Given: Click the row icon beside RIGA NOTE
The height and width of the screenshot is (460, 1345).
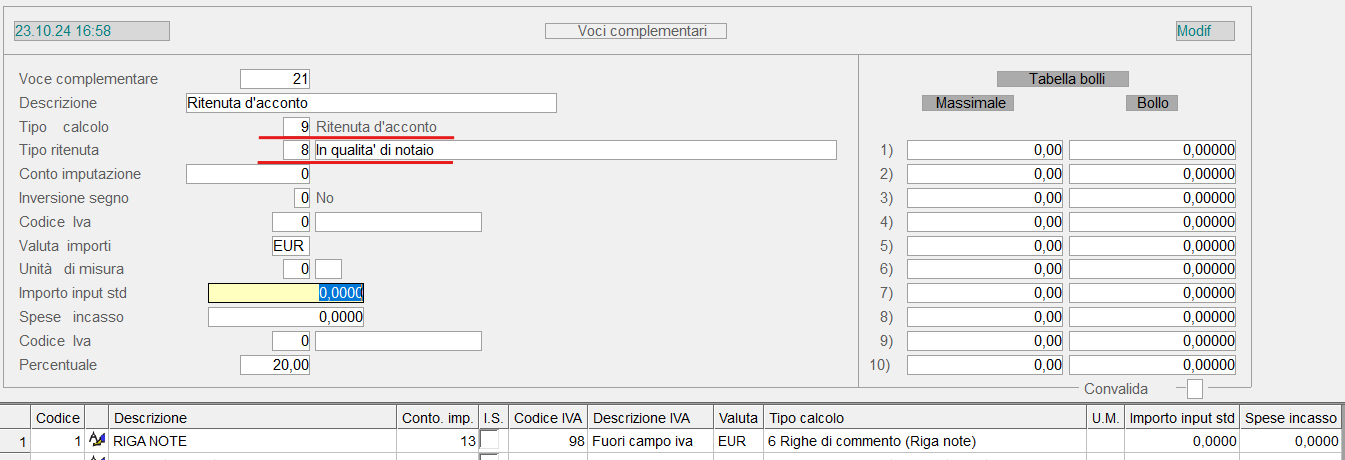Looking at the screenshot, I should 97,440.
